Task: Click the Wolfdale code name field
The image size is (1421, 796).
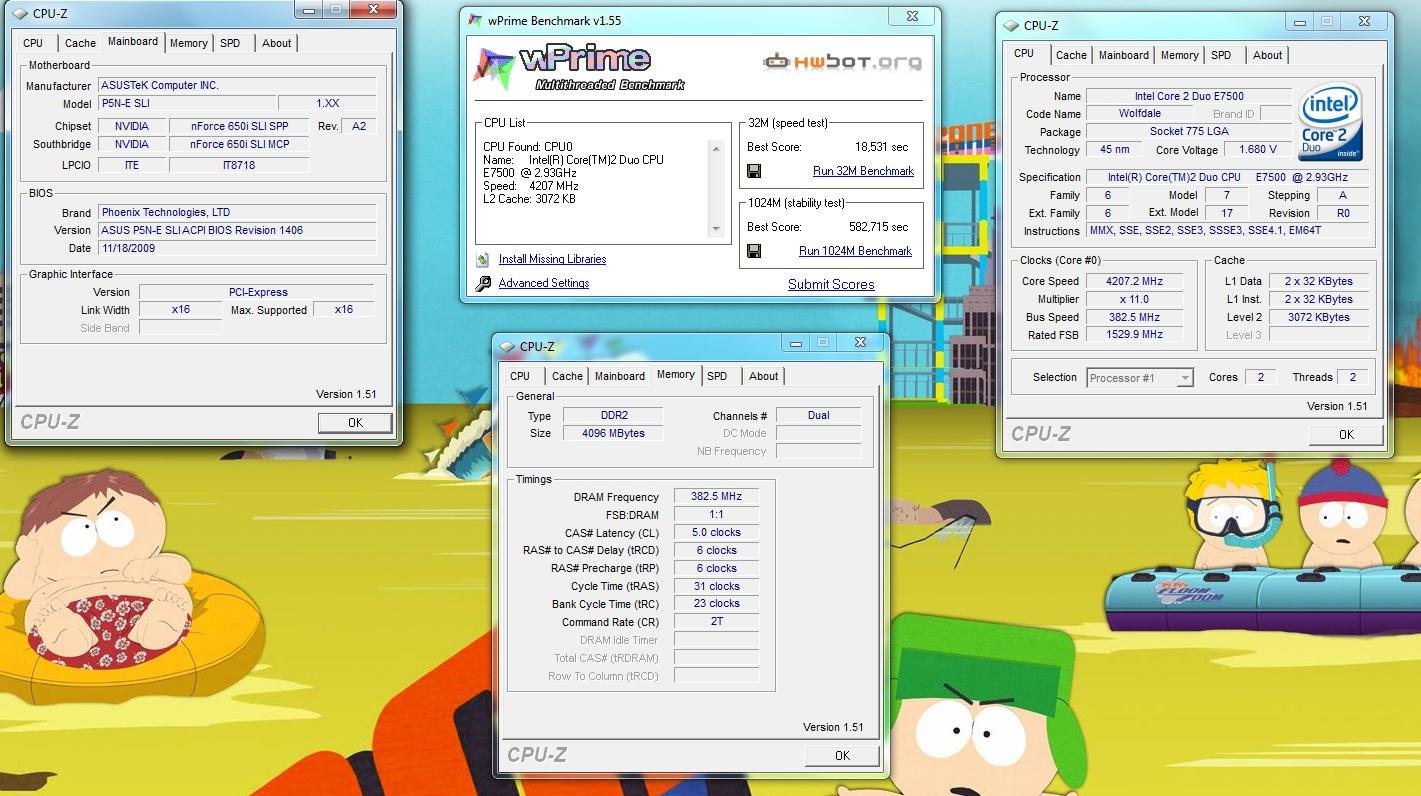Action: point(1140,114)
